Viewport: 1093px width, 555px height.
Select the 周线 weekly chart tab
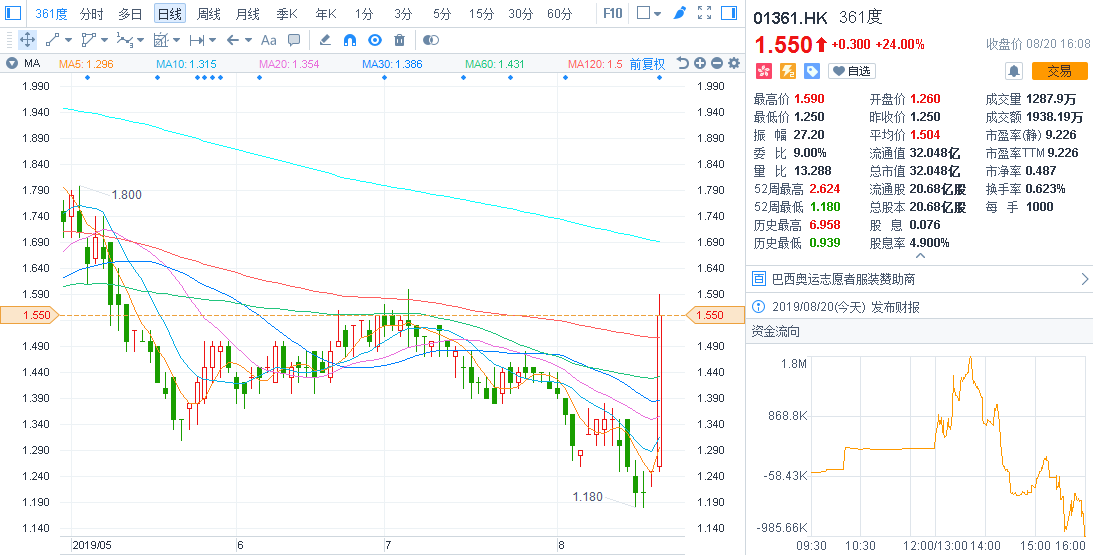click(x=208, y=13)
